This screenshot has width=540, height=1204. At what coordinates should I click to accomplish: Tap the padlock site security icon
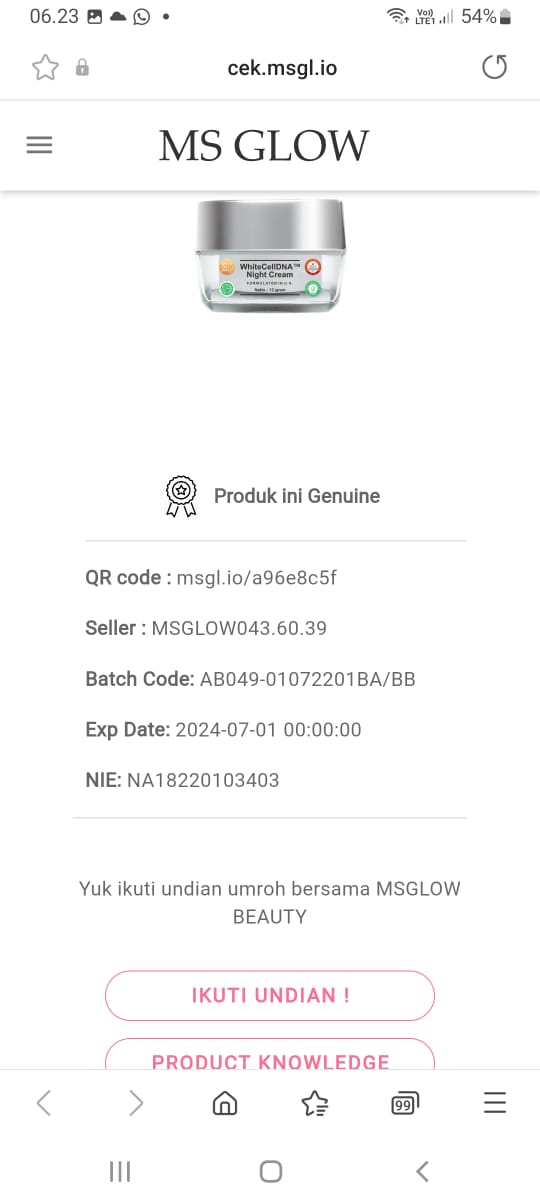click(x=83, y=68)
